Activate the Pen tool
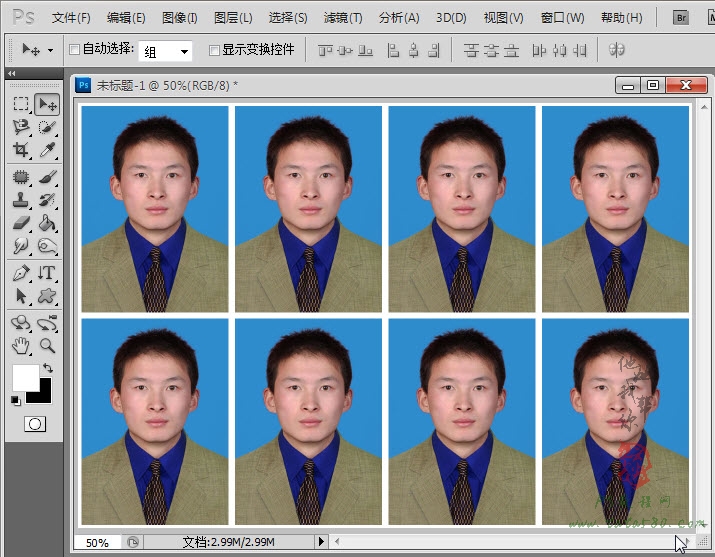This screenshot has height=557, width=715. click(x=21, y=273)
